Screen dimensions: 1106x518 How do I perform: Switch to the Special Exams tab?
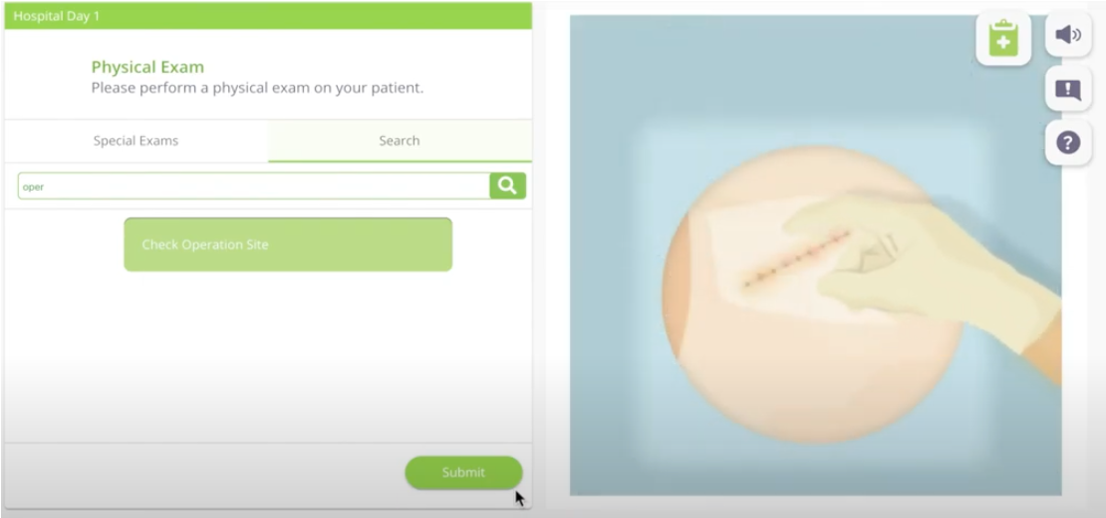click(x=136, y=140)
